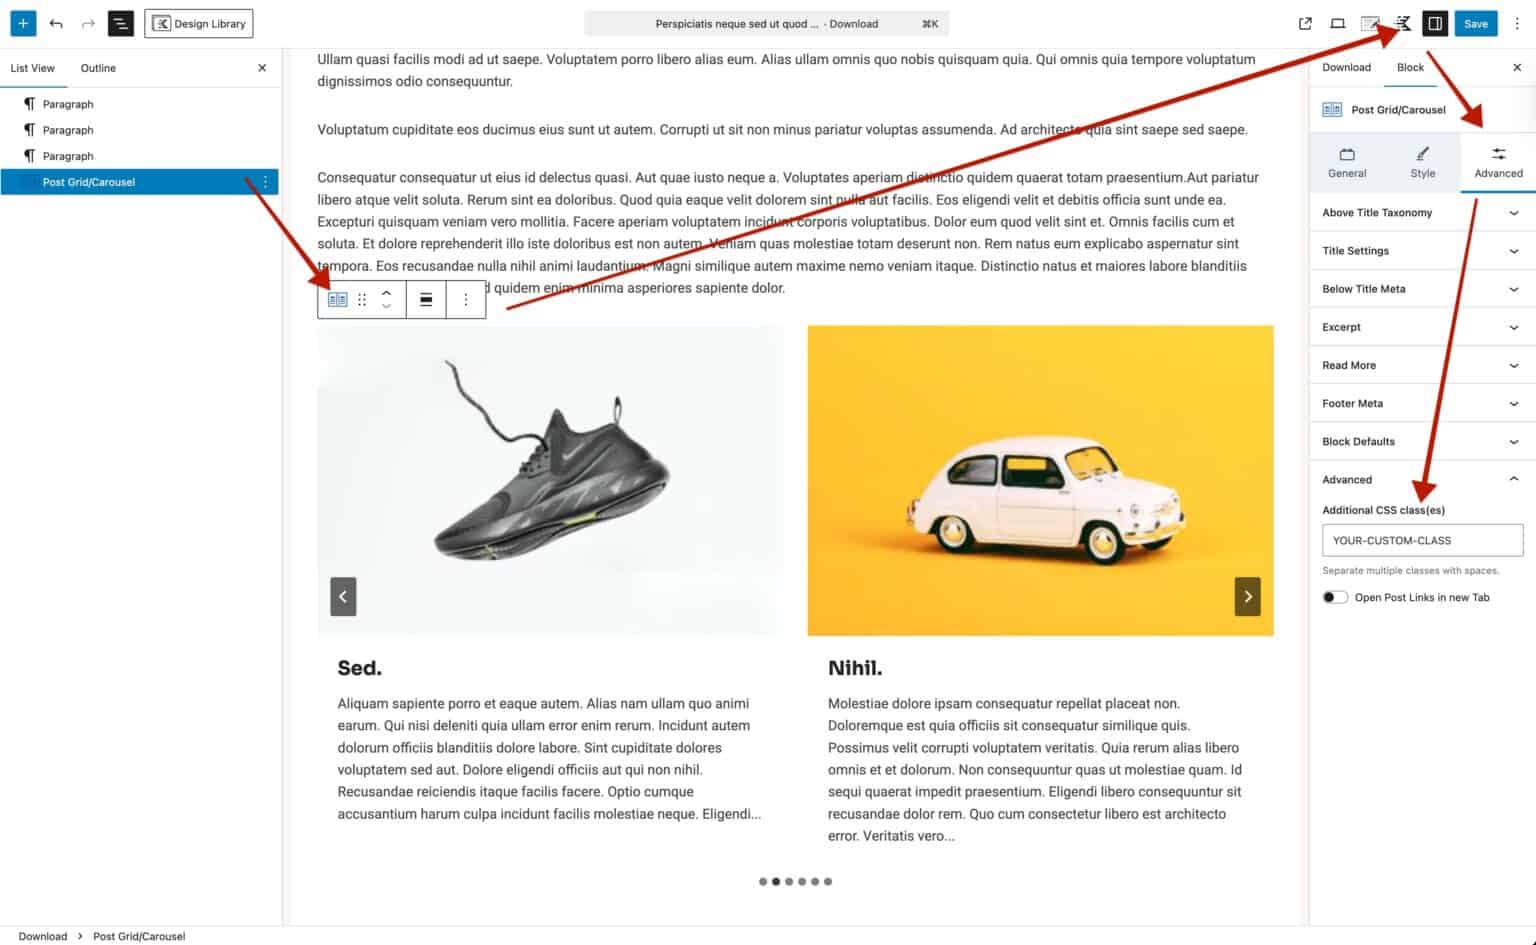The width and height of the screenshot is (1536, 945).
Task: Open the block inserter with the plus icon
Action: click(22, 23)
